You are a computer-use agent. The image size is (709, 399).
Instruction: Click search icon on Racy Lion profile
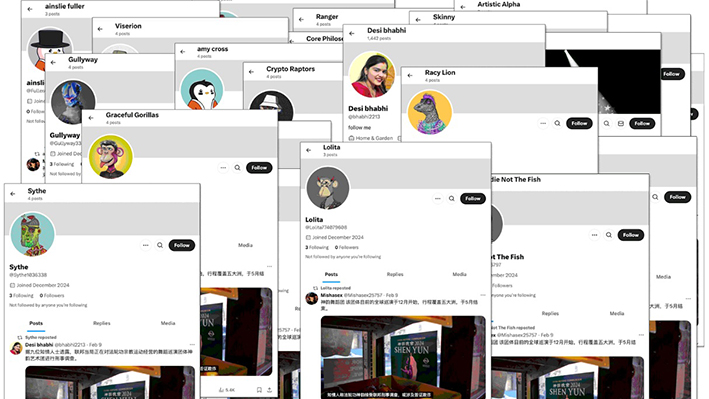click(x=558, y=123)
